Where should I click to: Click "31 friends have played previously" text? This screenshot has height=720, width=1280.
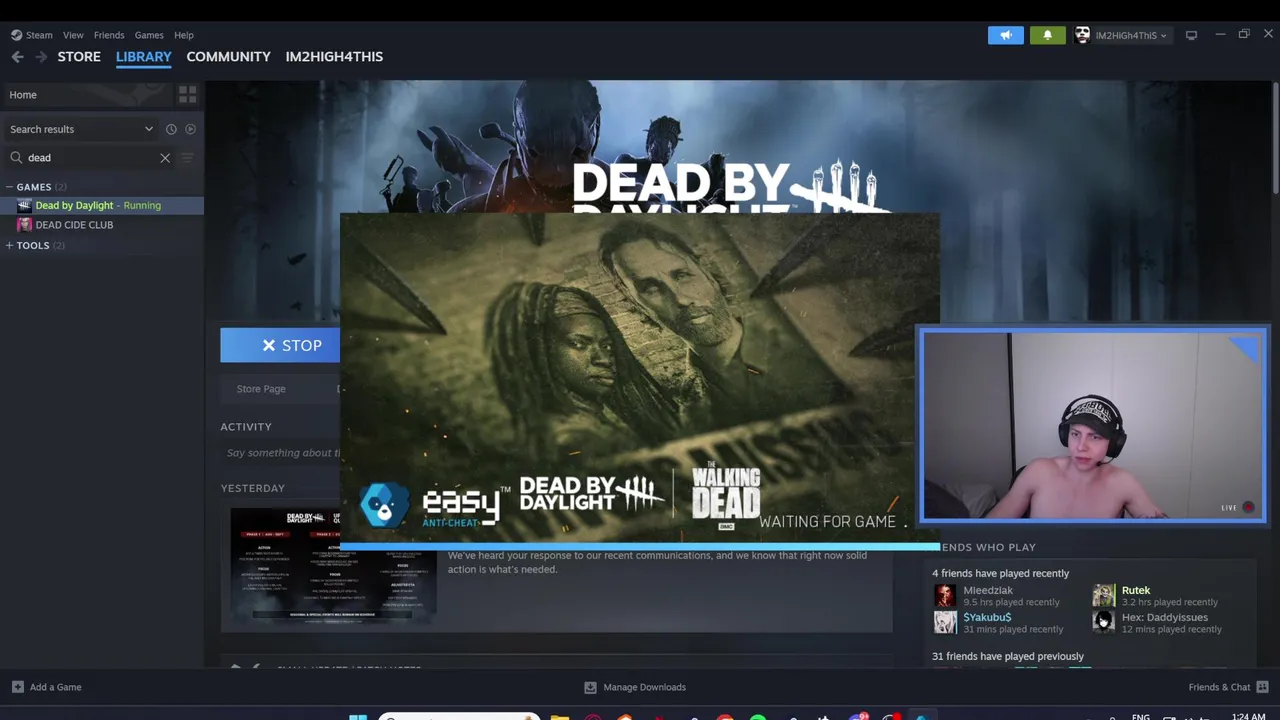pos(1008,656)
